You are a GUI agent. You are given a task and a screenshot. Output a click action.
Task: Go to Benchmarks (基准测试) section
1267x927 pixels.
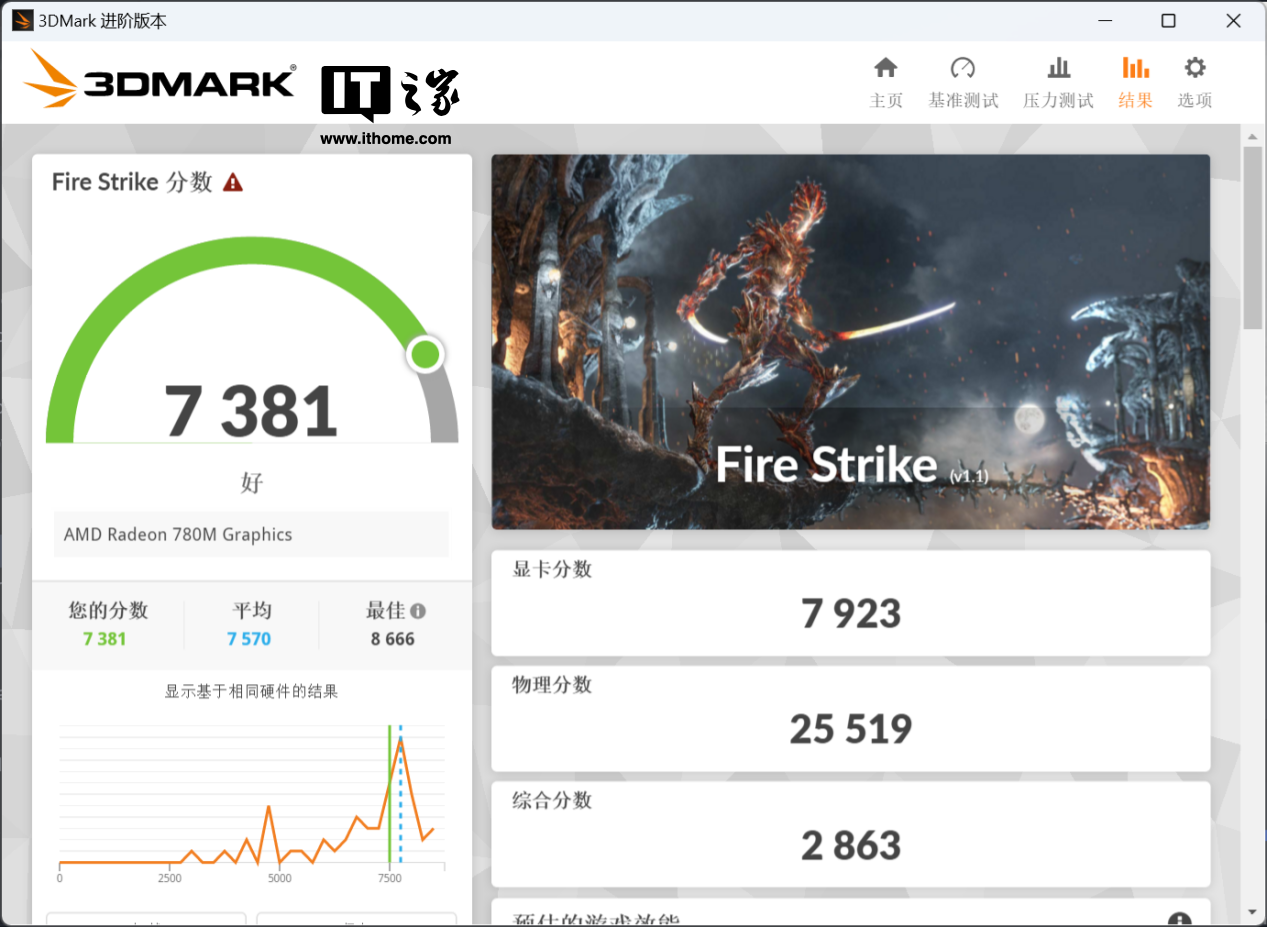click(962, 82)
